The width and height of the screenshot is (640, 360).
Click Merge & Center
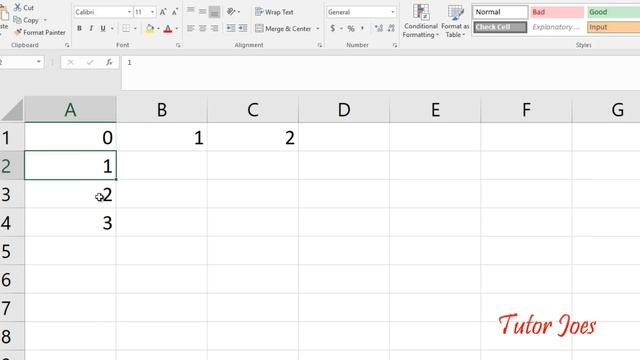283,29
